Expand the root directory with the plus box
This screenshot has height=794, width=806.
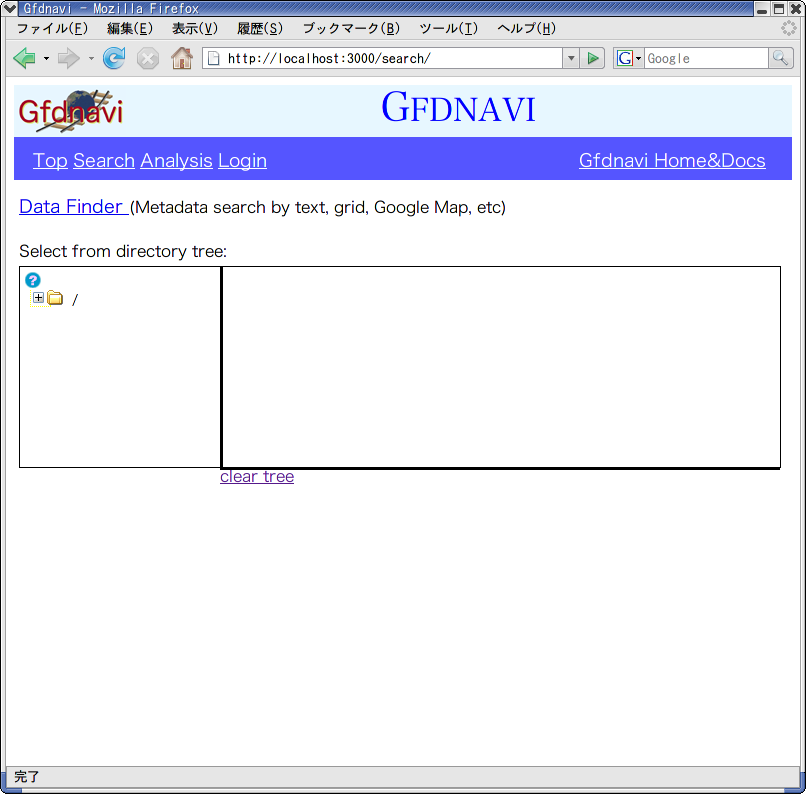pyautogui.click(x=38, y=298)
